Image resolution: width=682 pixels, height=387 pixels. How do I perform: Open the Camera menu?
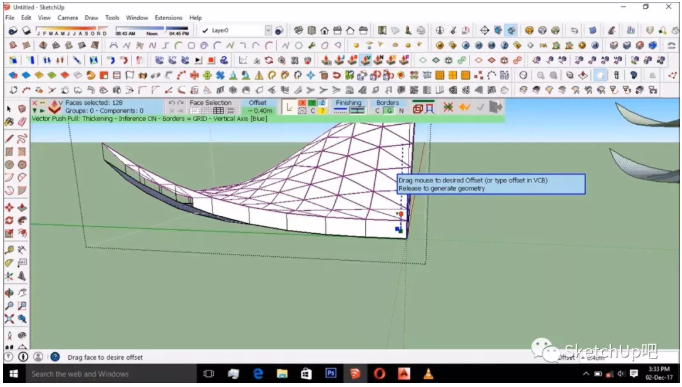(68, 18)
